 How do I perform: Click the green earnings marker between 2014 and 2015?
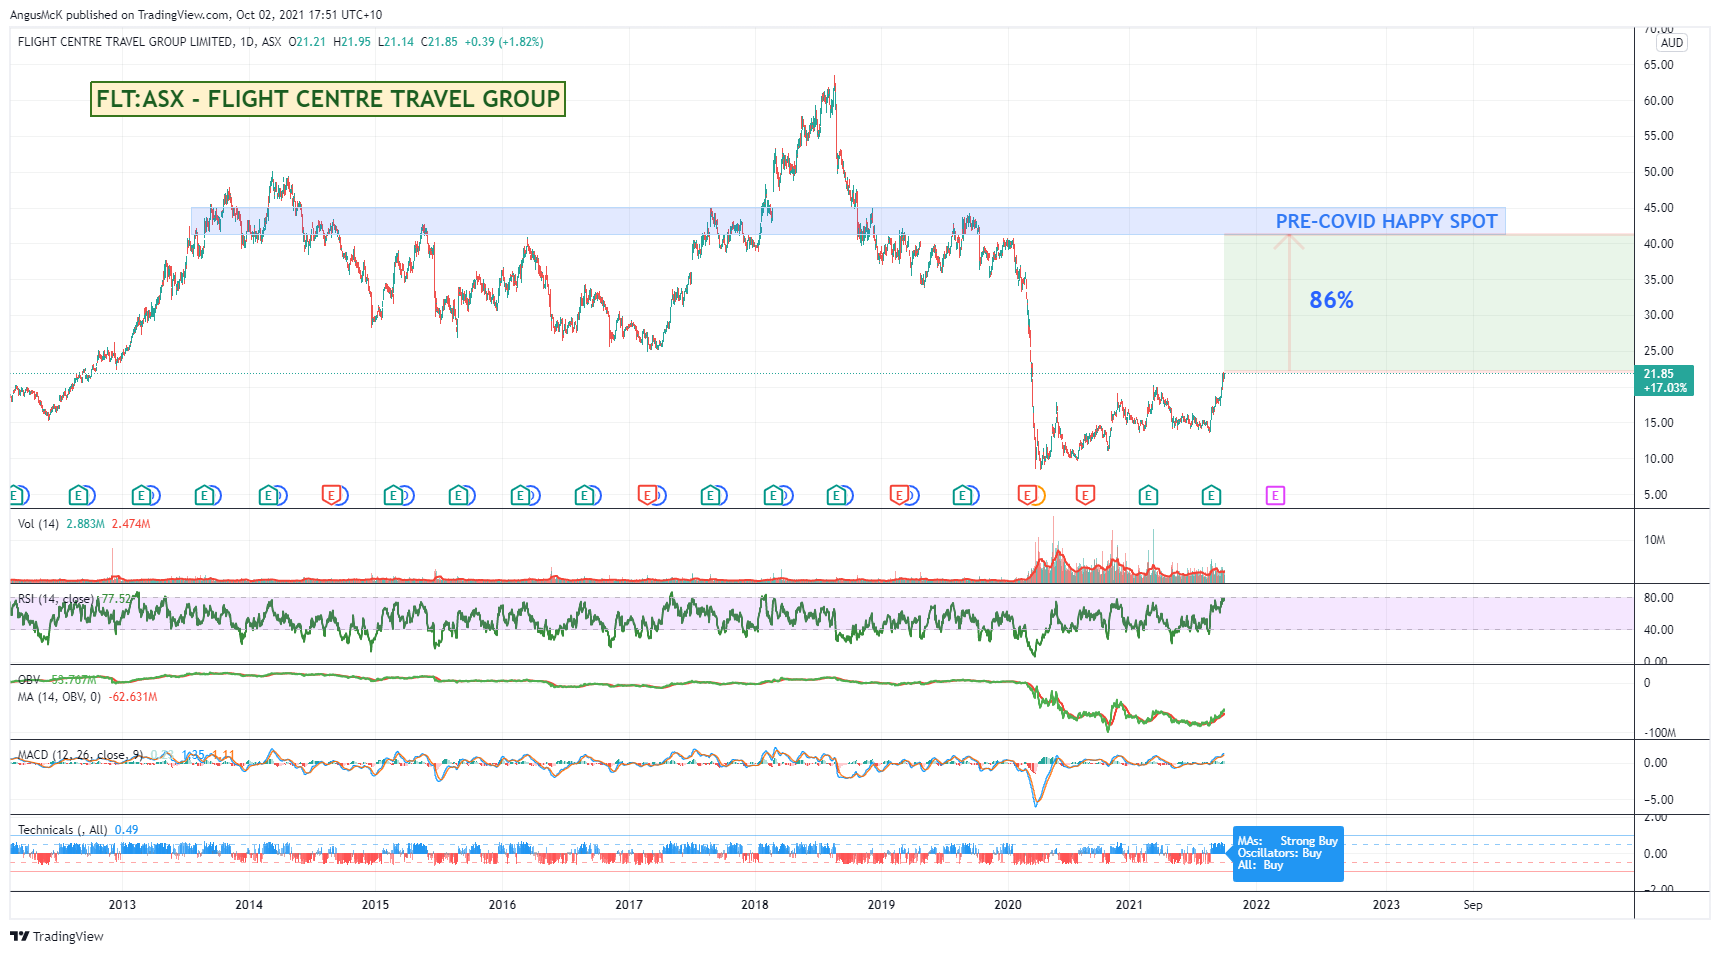(270, 495)
